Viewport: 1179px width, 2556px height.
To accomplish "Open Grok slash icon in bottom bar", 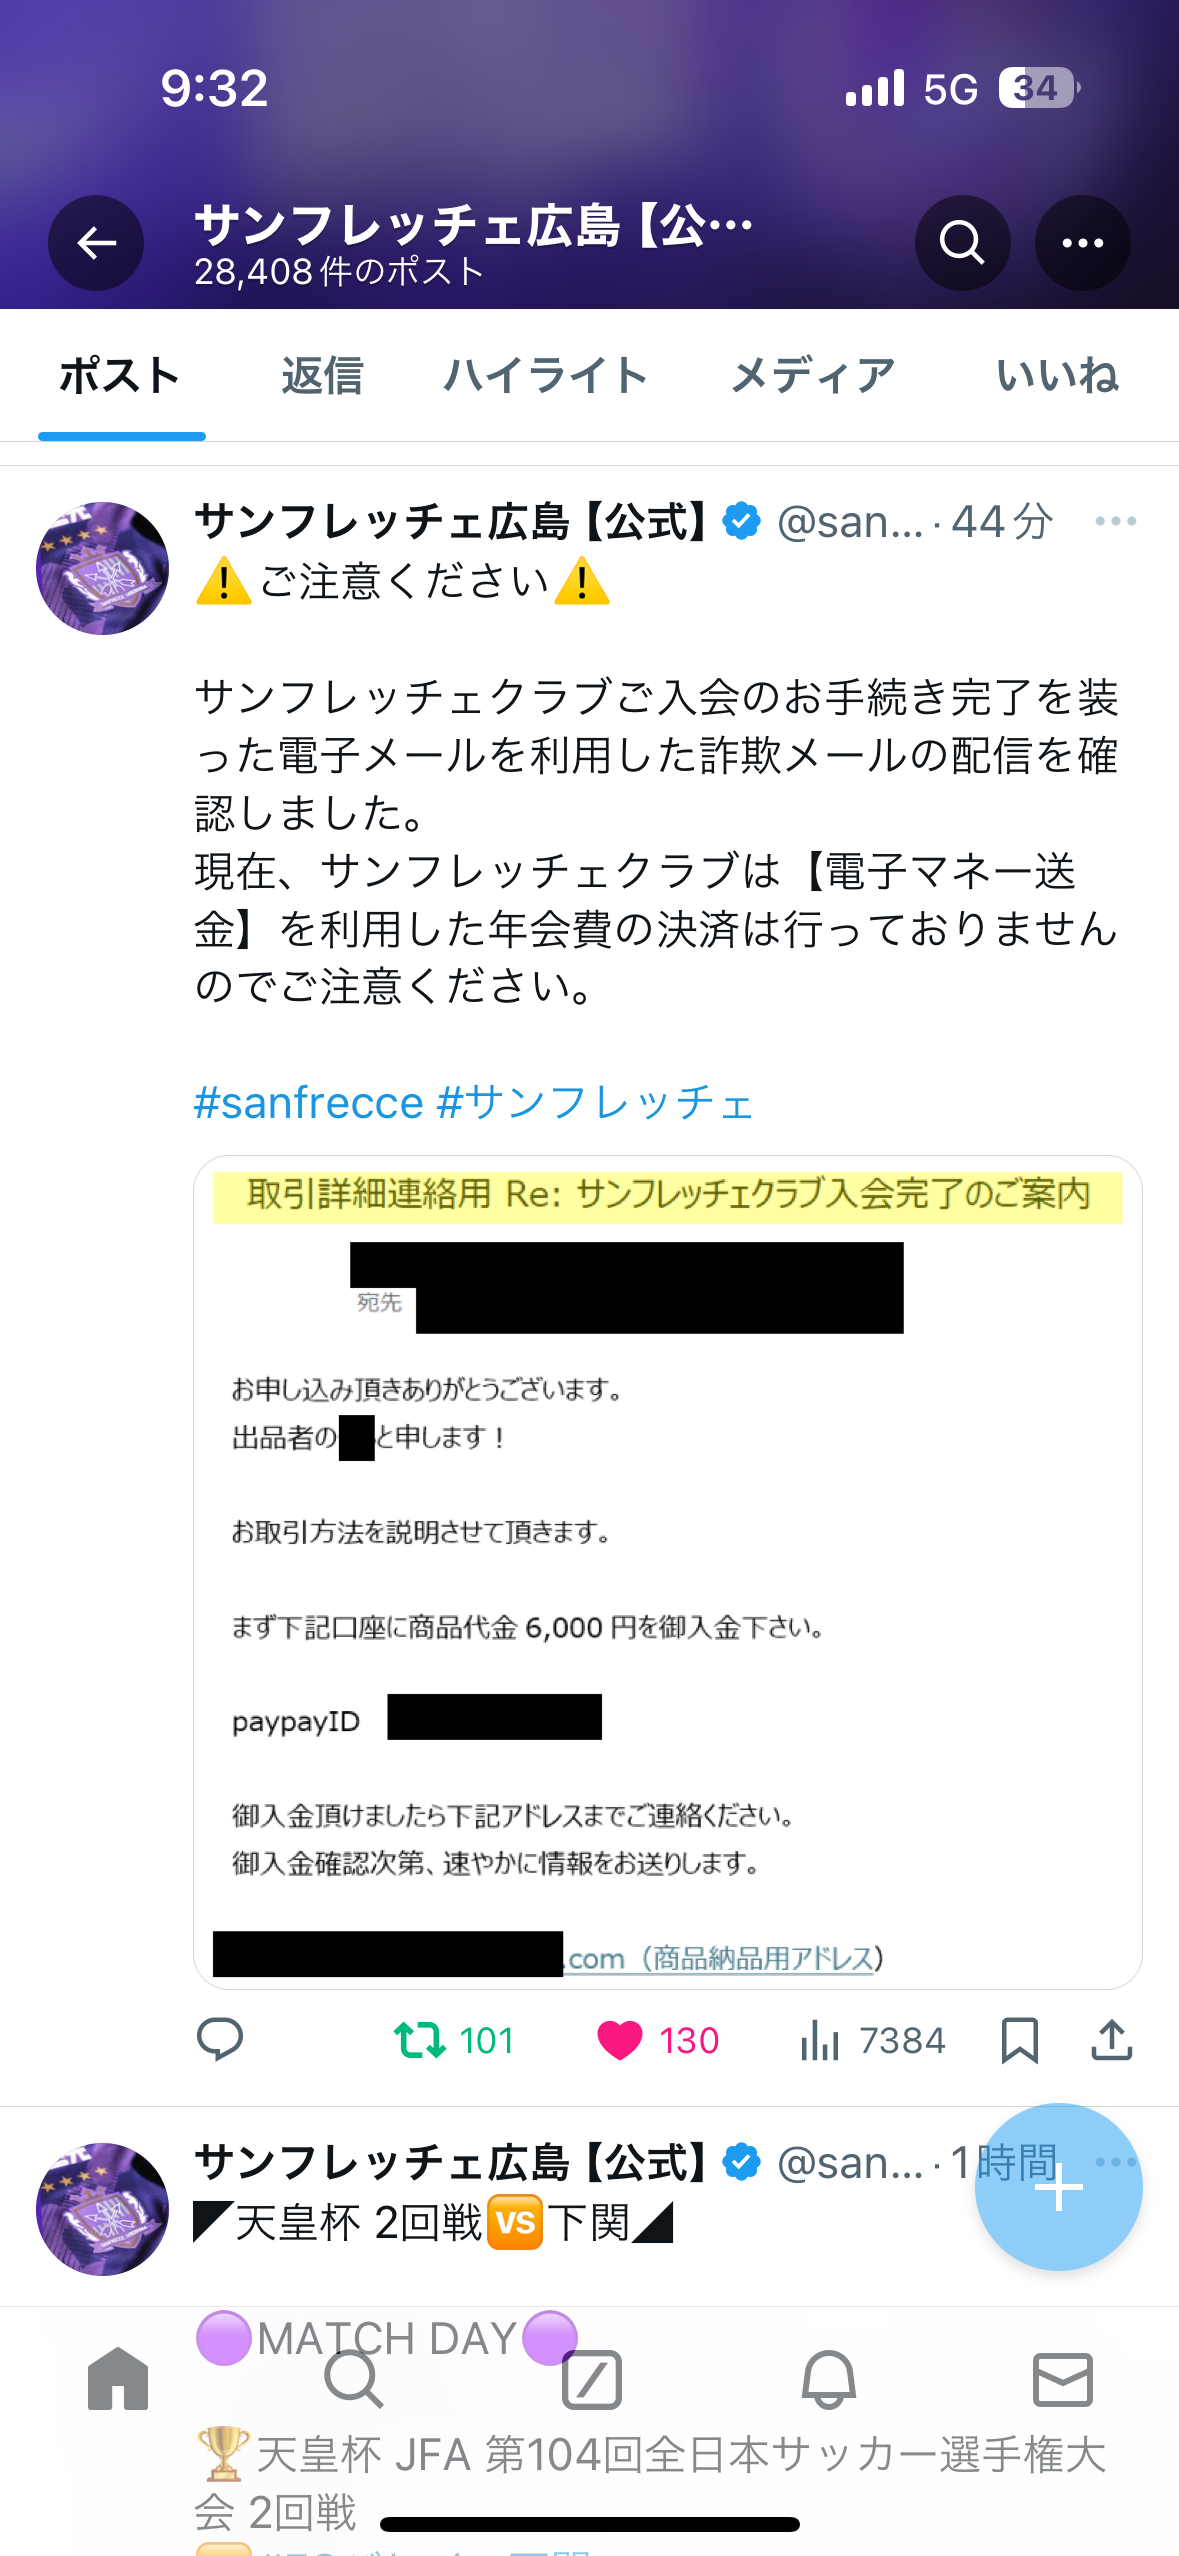I will tap(592, 2379).
